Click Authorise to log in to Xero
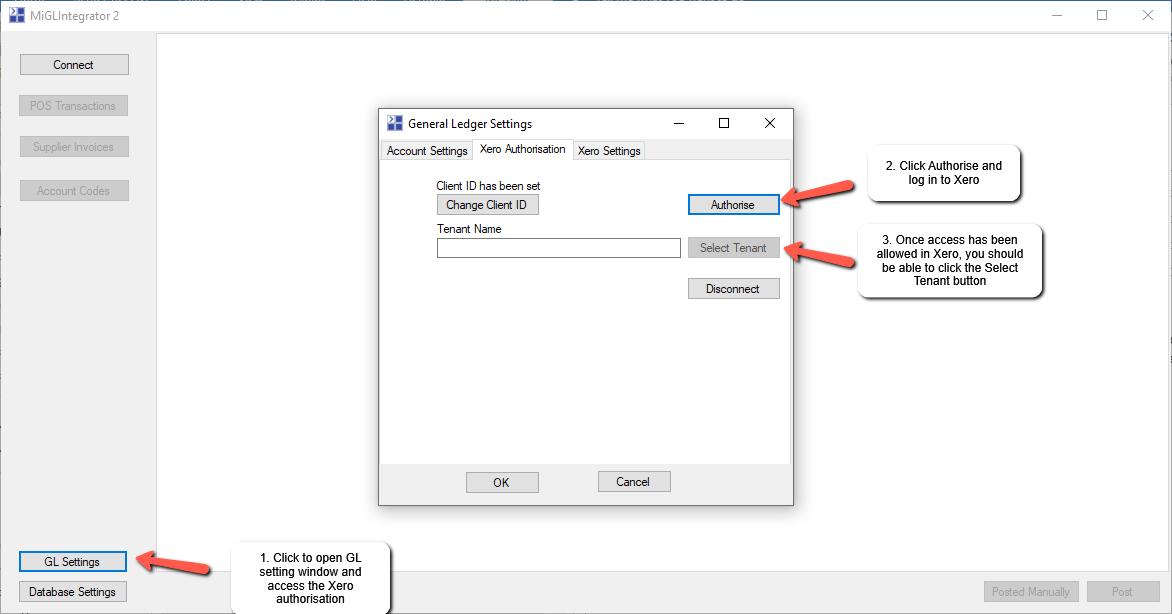This screenshot has height=614, width=1172. point(733,205)
